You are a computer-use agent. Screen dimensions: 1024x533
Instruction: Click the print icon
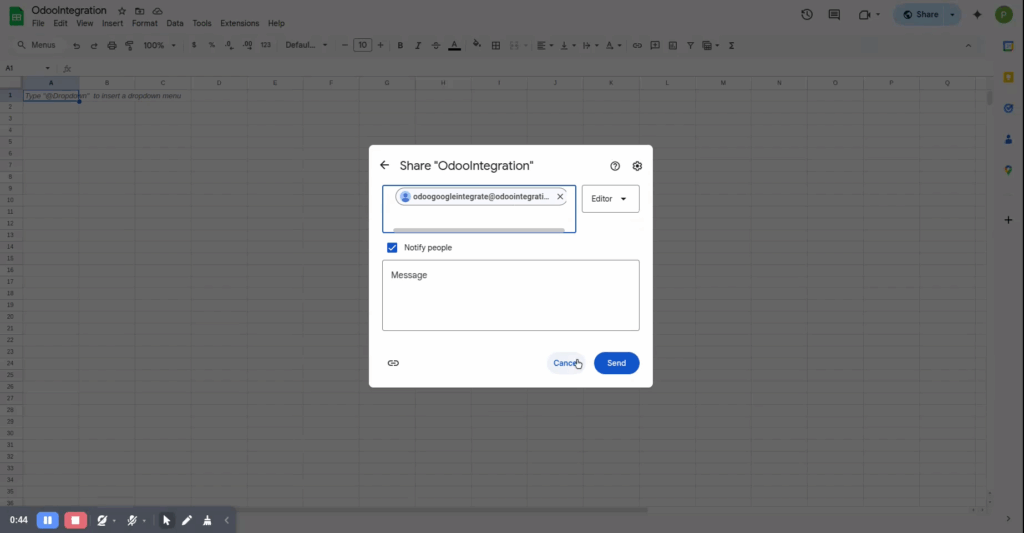point(112,46)
